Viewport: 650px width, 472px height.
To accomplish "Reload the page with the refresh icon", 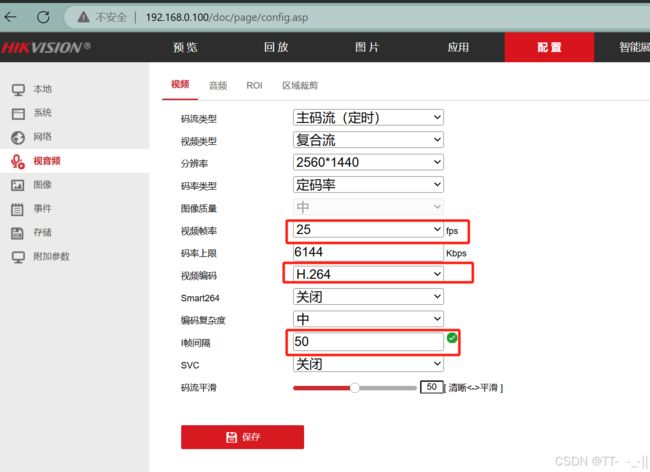I will 43,17.
